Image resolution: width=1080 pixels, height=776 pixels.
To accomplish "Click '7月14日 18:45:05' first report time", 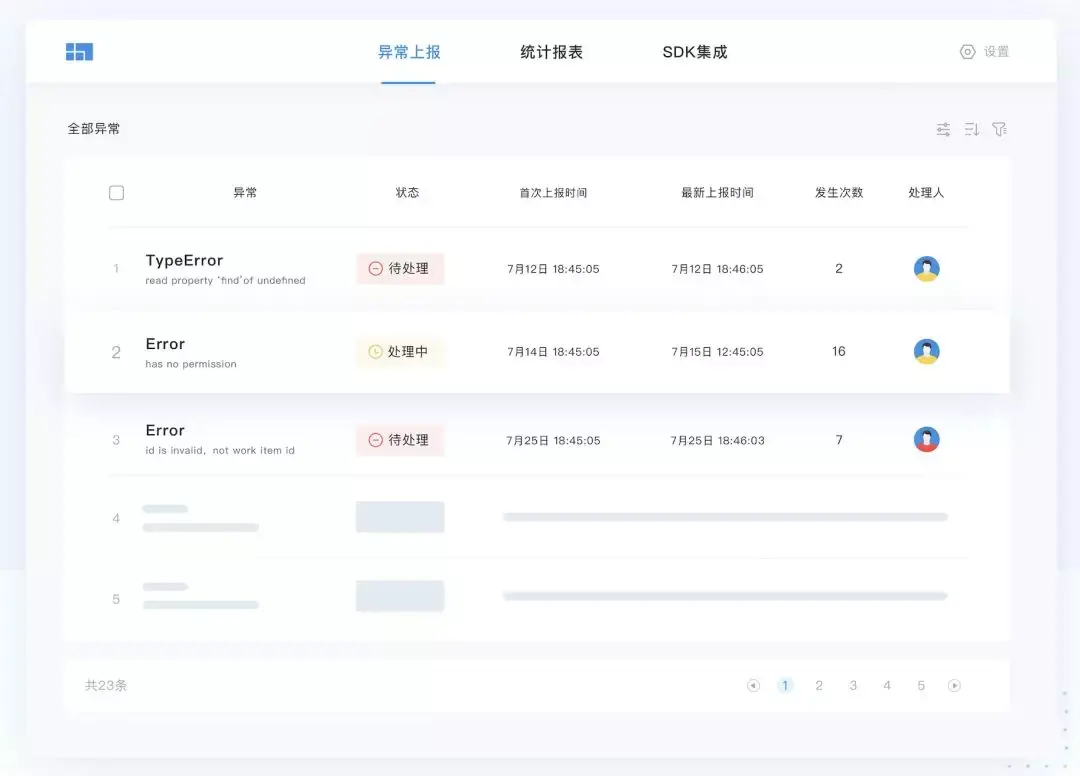I will click(553, 352).
